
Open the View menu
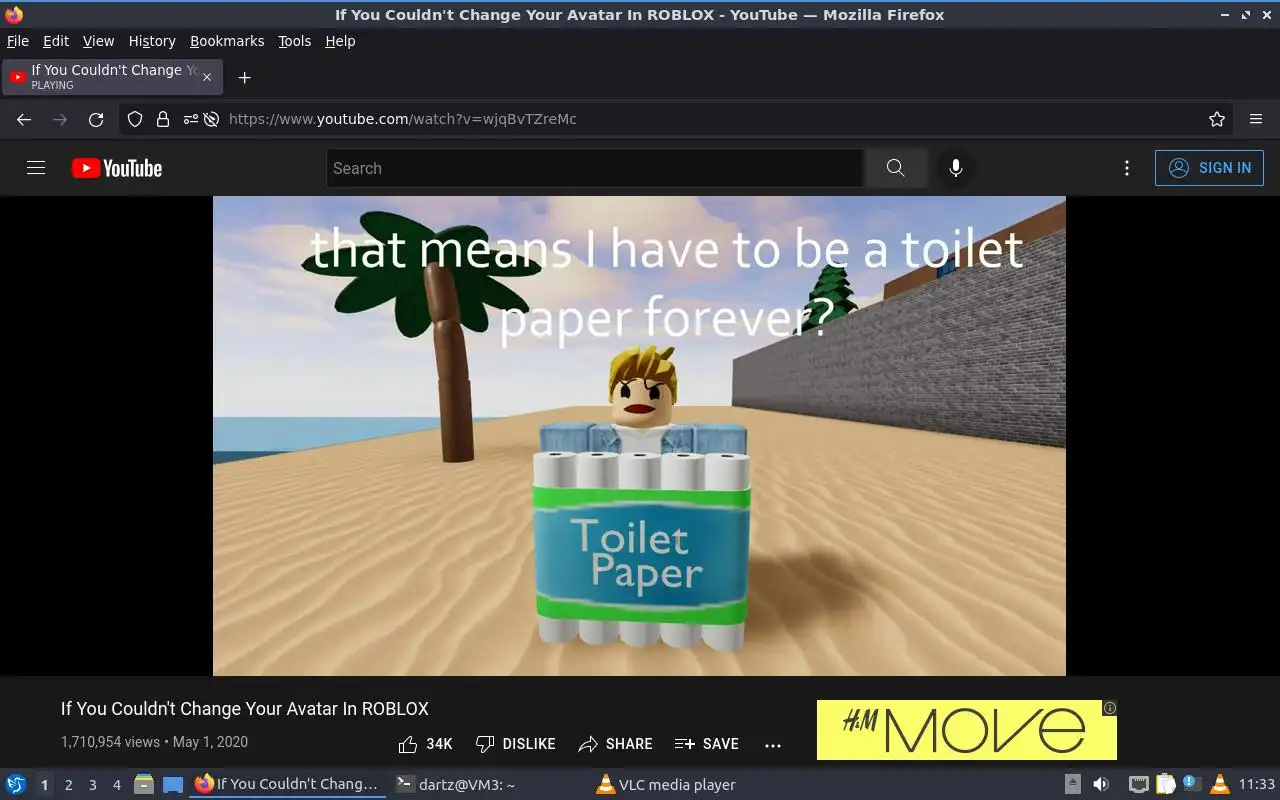coord(98,41)
